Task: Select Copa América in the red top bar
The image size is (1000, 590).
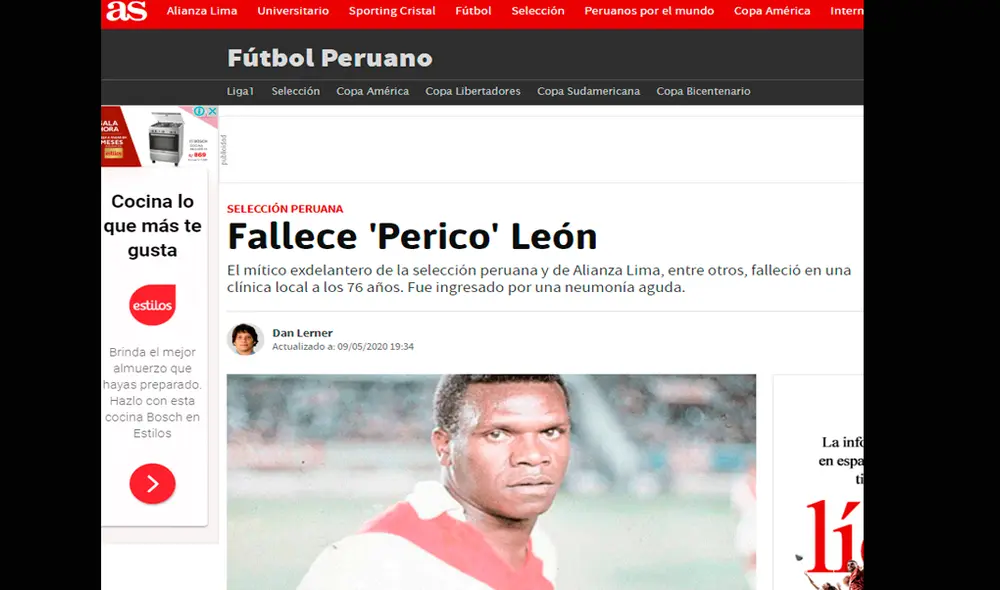Action: (772, 11)
